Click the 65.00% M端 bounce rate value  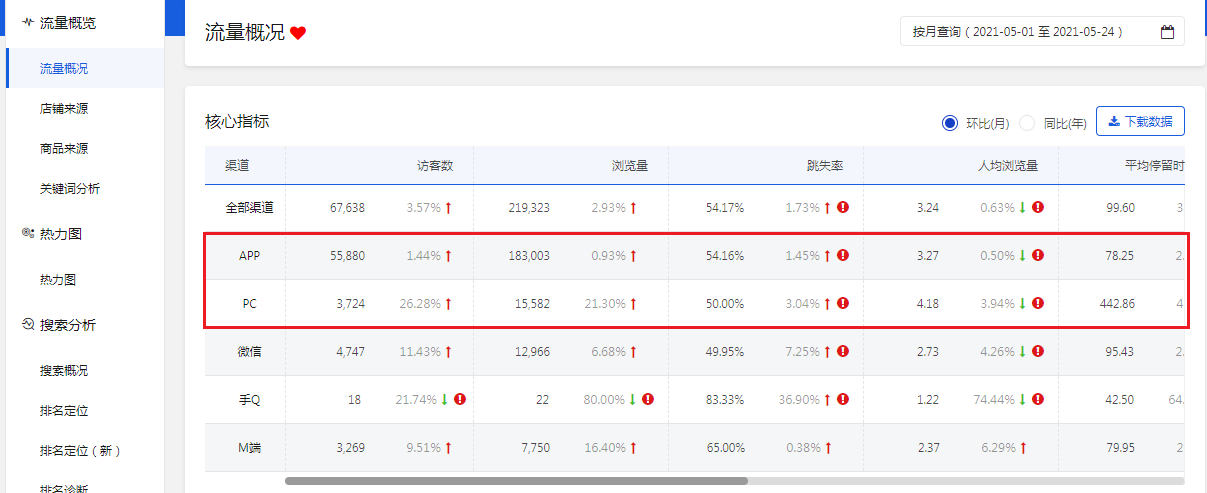724,448
